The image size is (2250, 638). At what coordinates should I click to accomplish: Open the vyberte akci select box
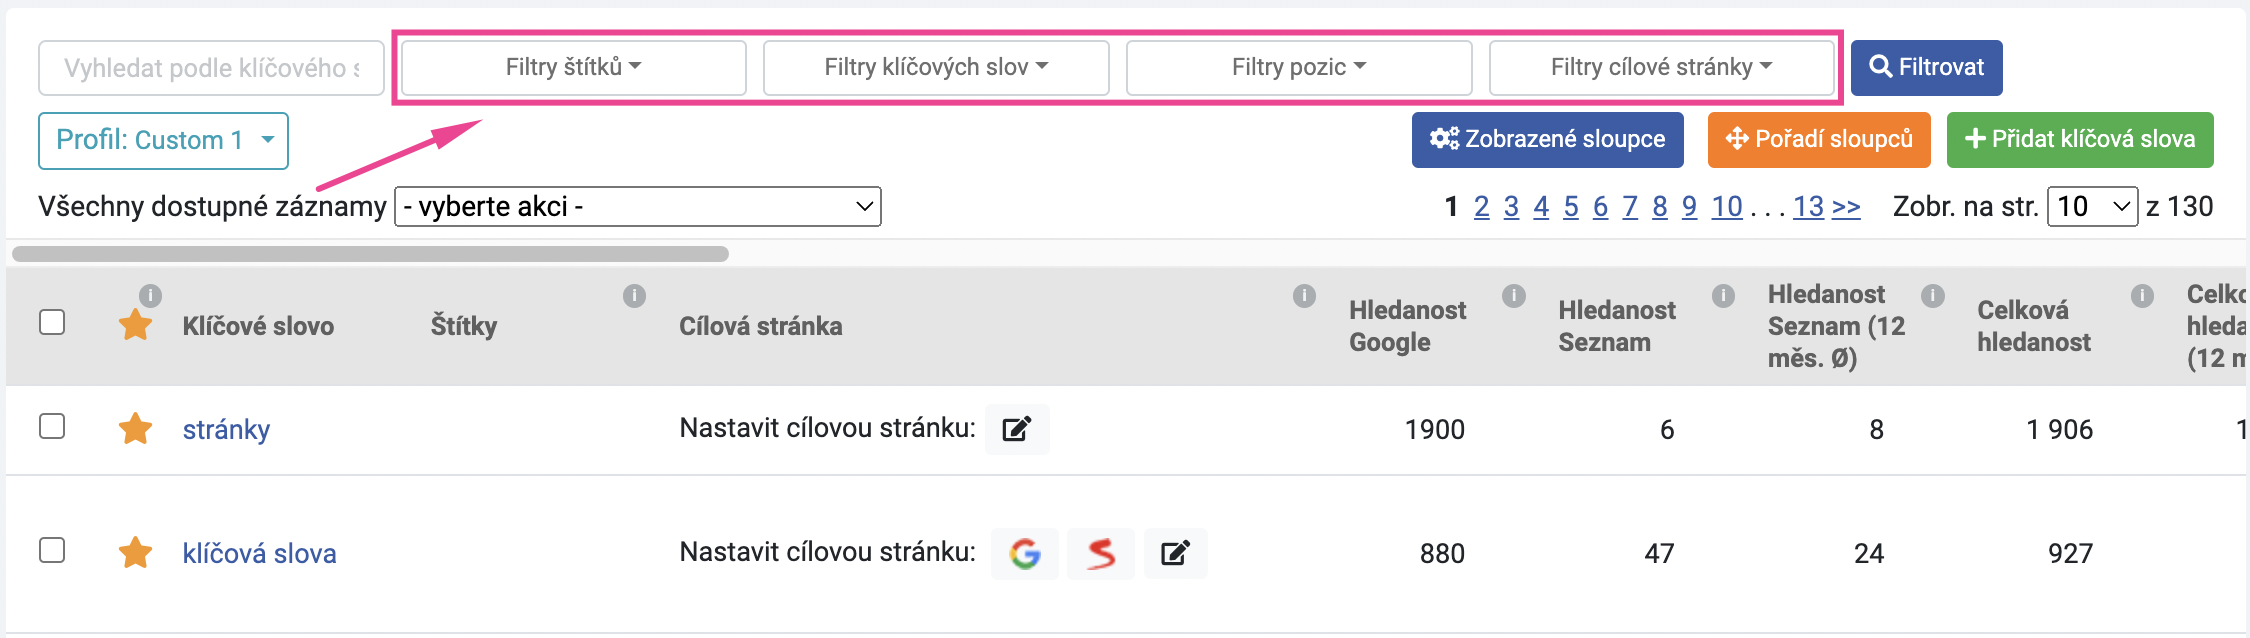click(x=638, y=207)
